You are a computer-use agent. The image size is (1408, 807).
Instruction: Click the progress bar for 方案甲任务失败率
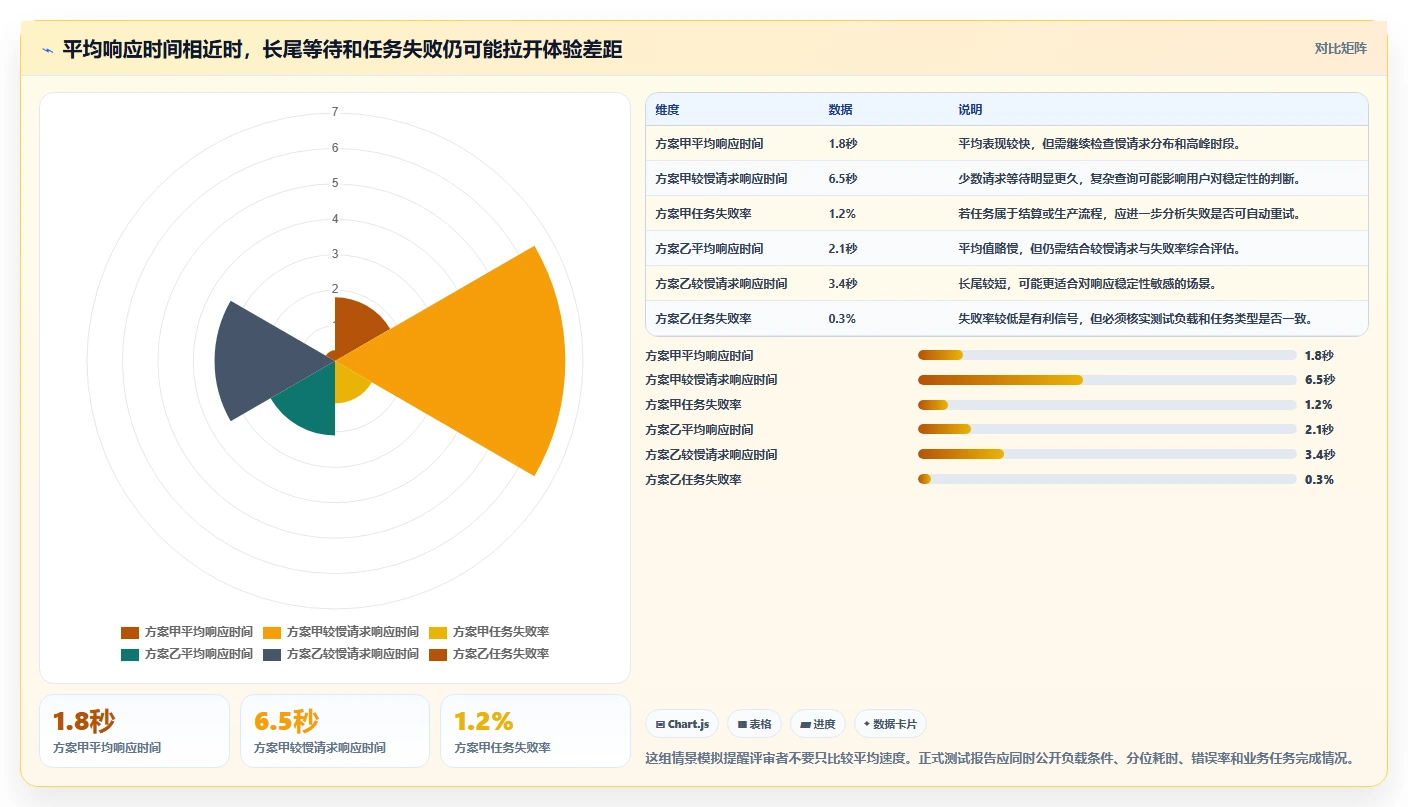(x=1107, y=405)
